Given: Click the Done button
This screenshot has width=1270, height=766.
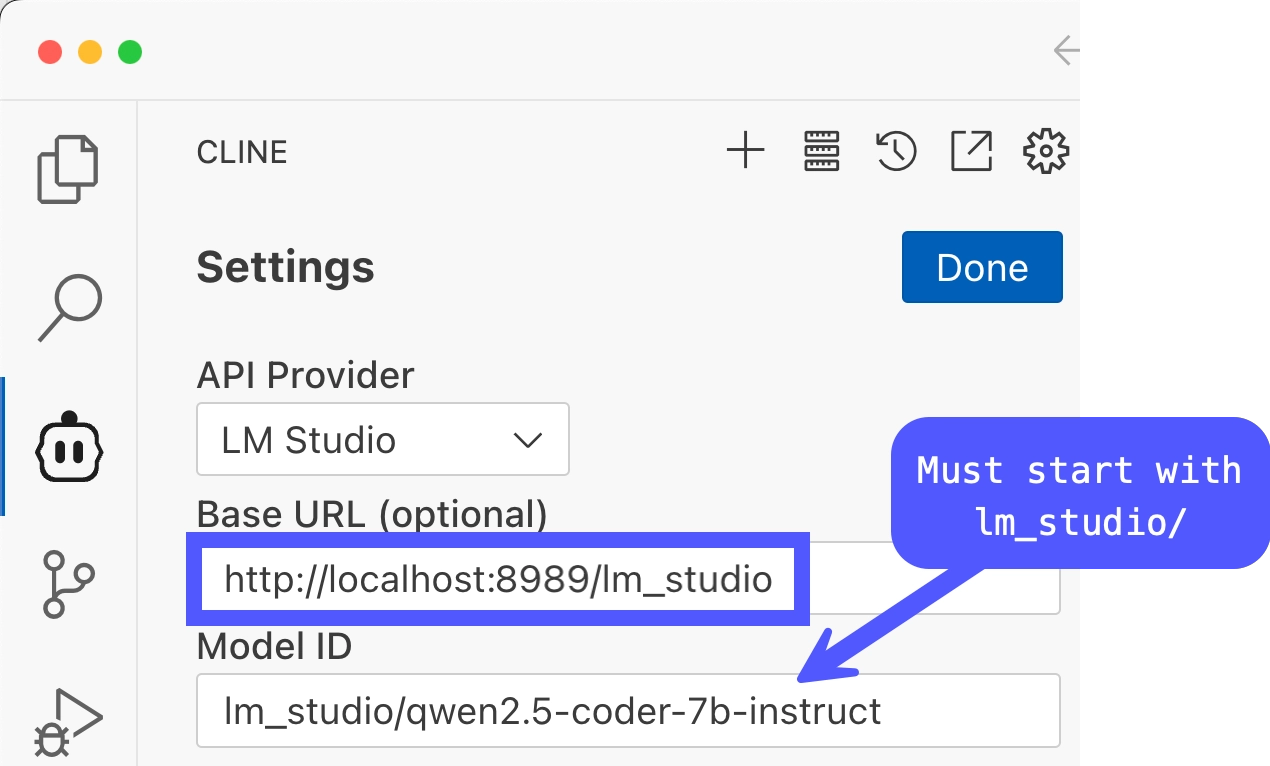Looking at the screenshot, I should [x=982, y=267].
